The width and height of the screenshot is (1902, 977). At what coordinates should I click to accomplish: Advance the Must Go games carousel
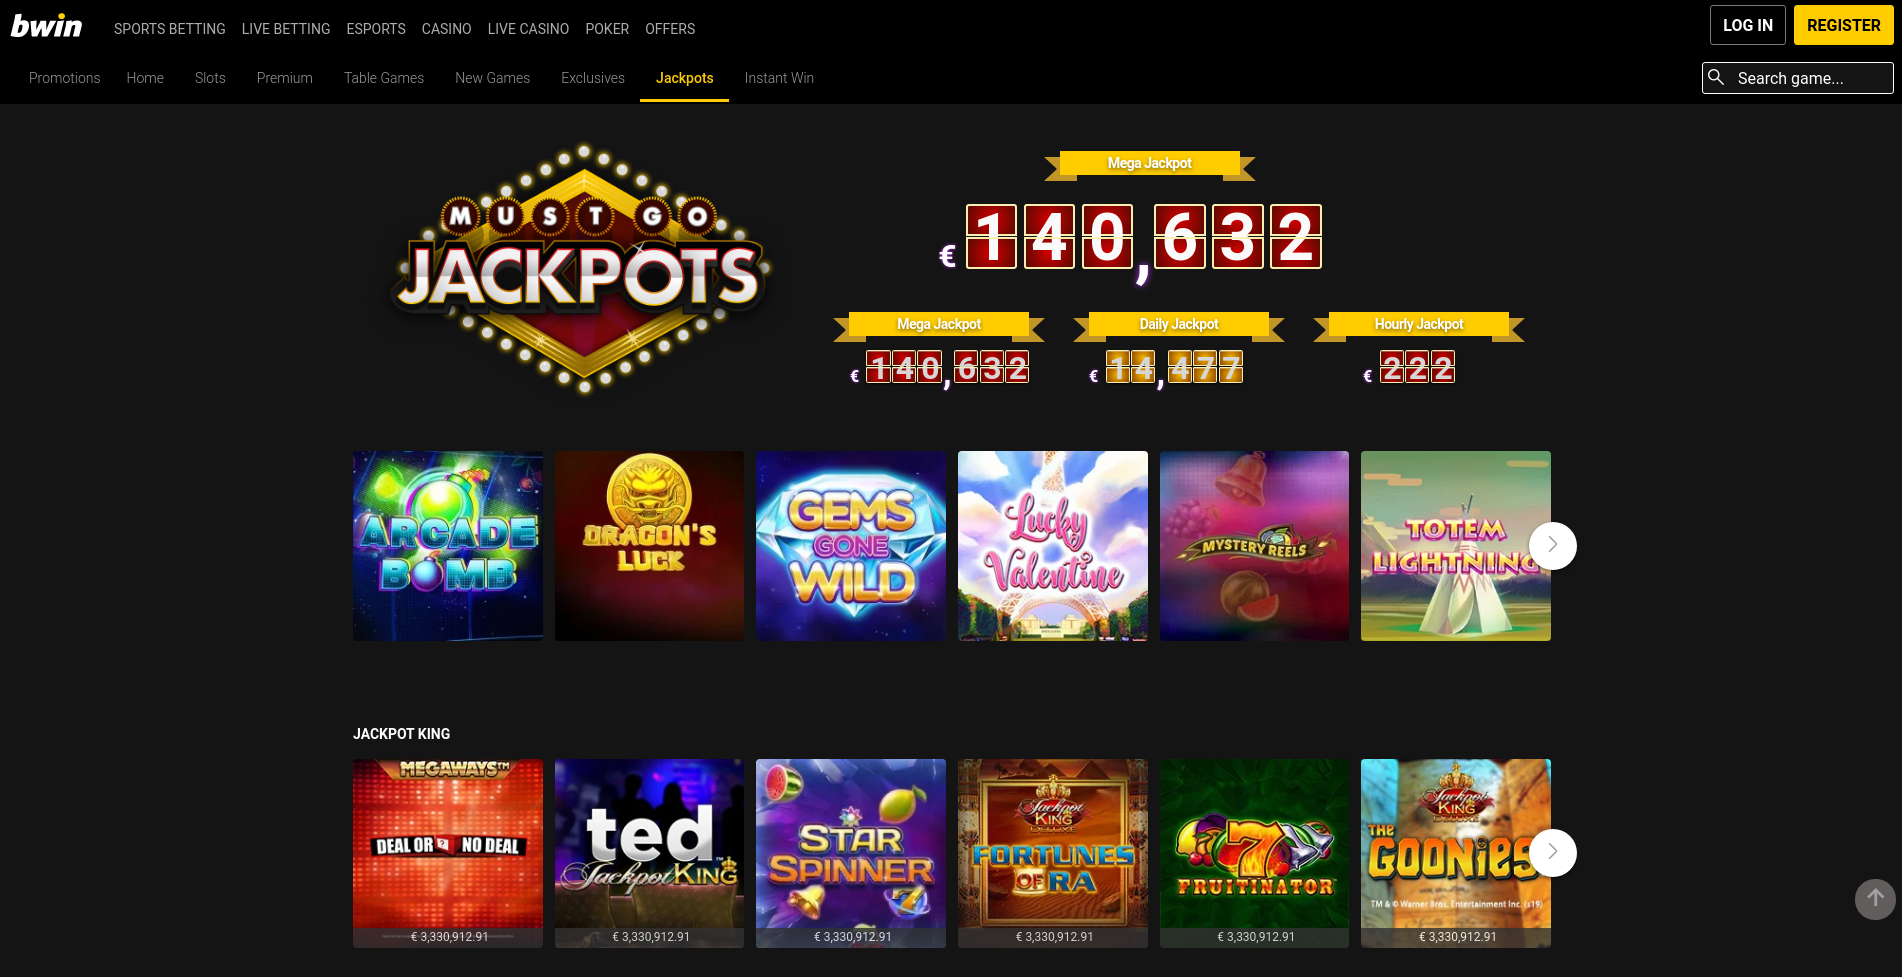(1552, 546)
